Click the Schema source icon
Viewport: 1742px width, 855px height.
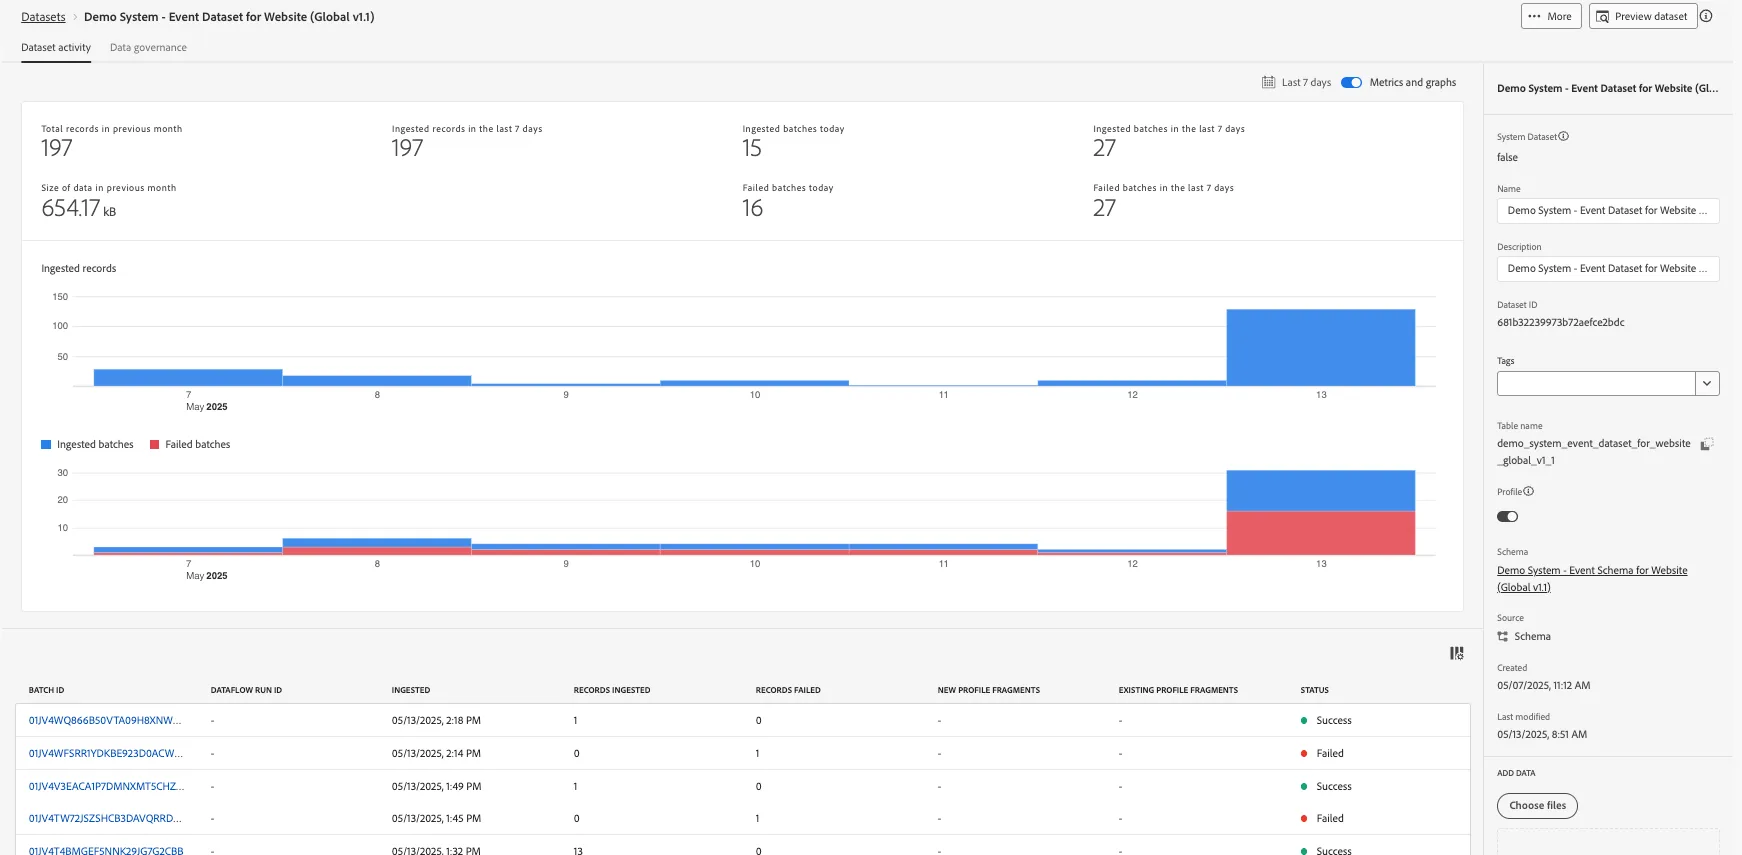point(1502,636)
